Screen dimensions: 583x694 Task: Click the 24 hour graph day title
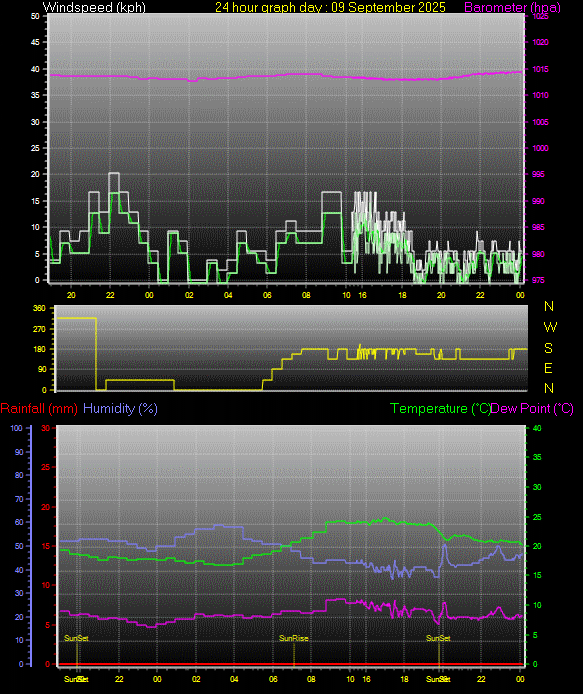pyautogui.click(x=330, y=7)
